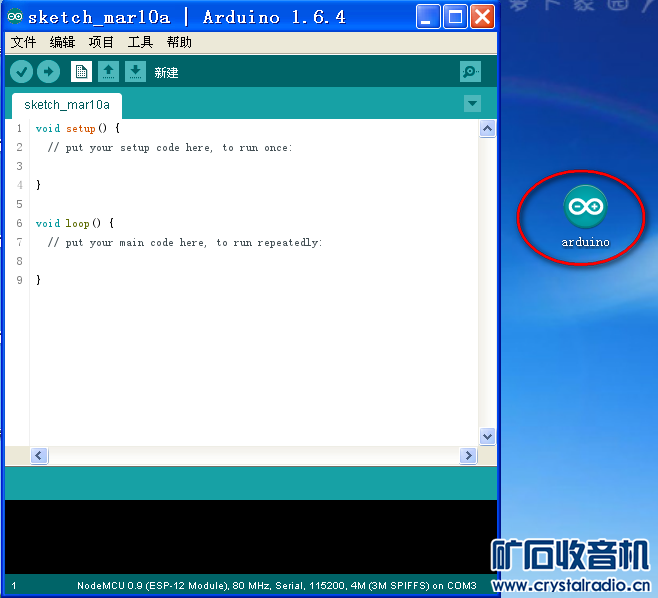Click the line "void setup() {"
The image size is (658, 598).
coord(78,128)
